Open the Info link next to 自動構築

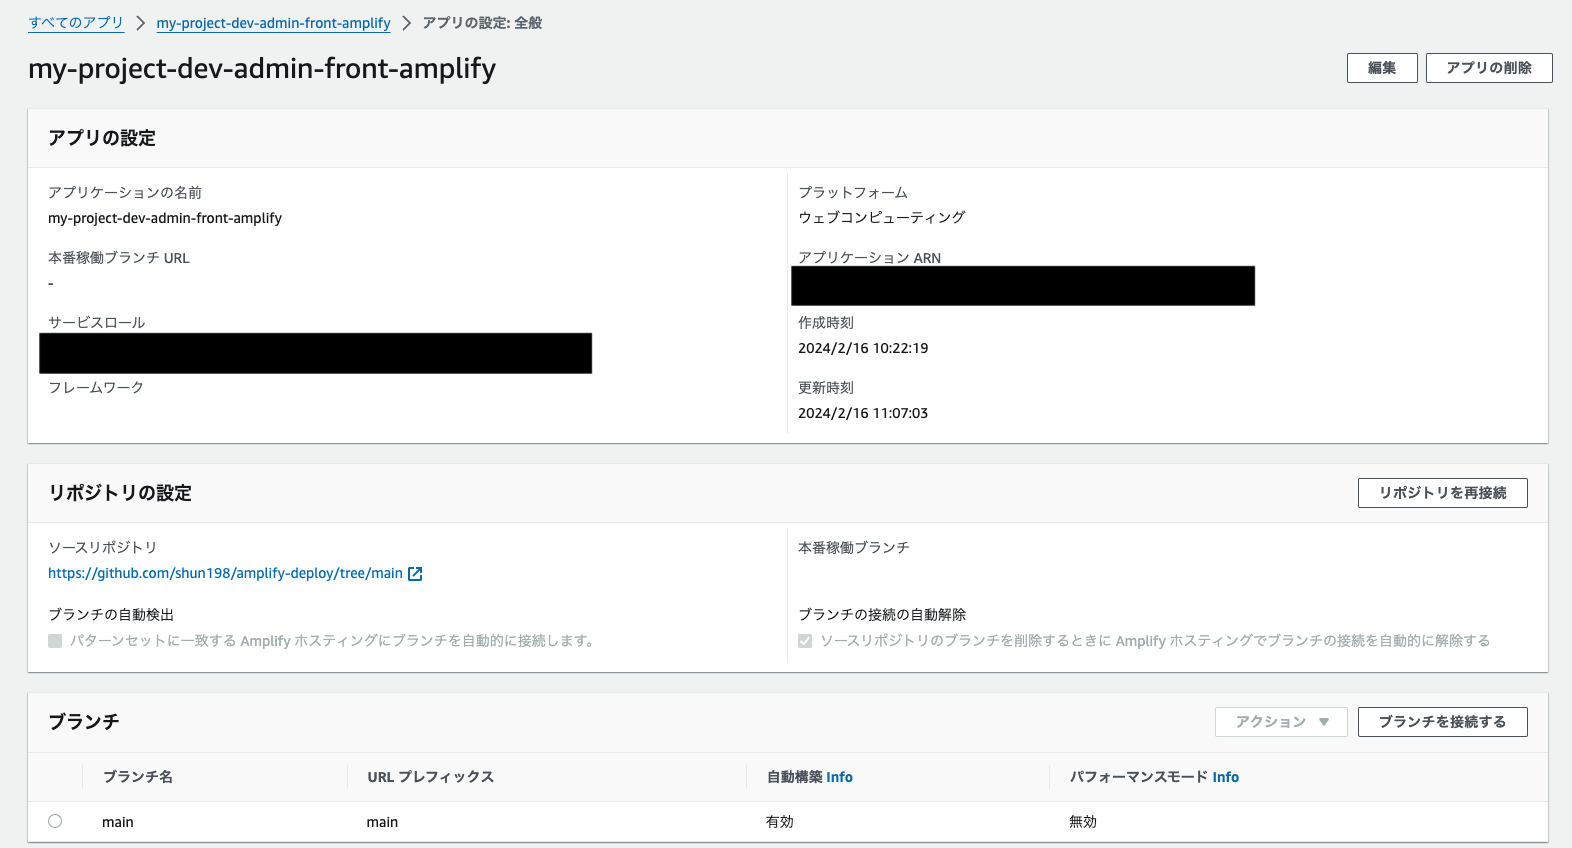[x=839, y=777]
